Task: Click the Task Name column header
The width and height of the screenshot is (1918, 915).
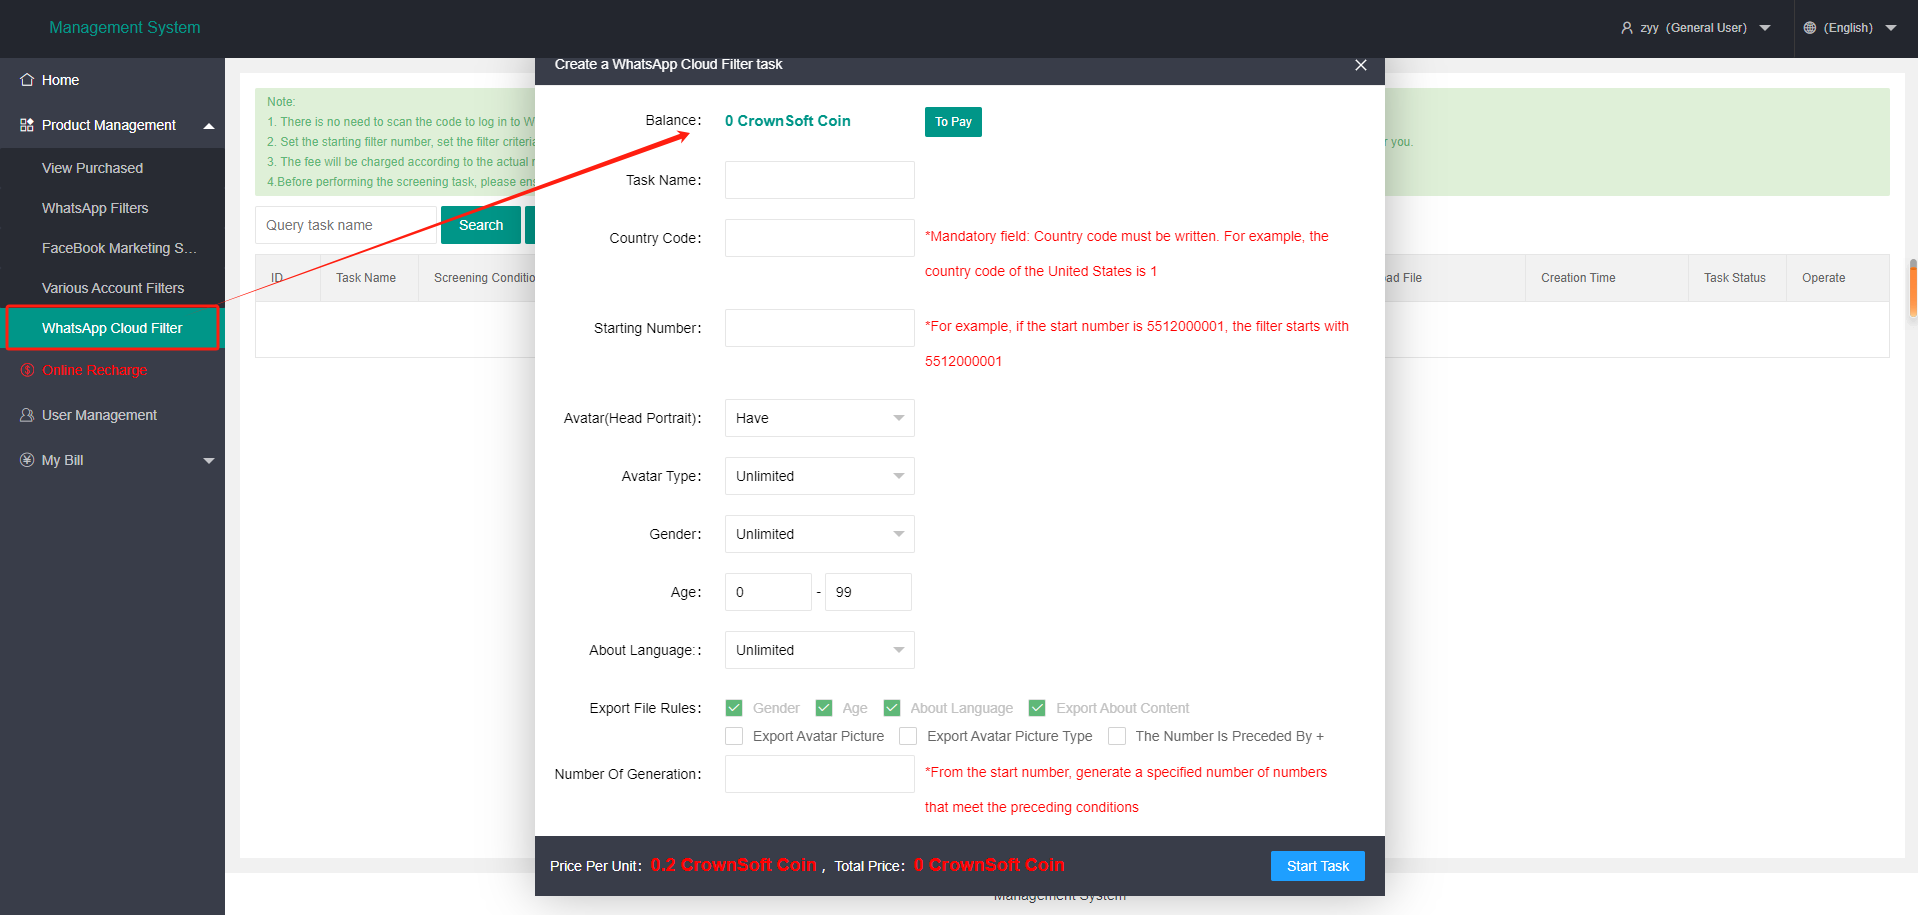Action: [366, 278]
